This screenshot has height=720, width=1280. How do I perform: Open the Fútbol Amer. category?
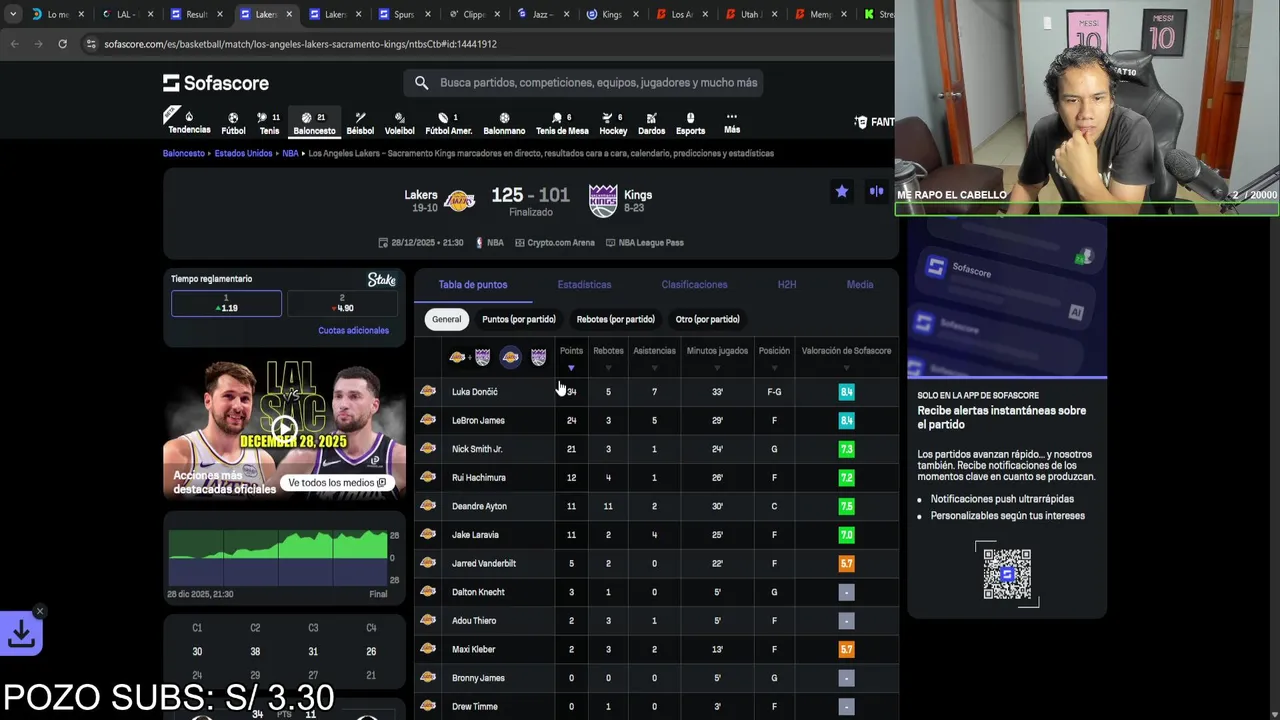pos(448,123)
